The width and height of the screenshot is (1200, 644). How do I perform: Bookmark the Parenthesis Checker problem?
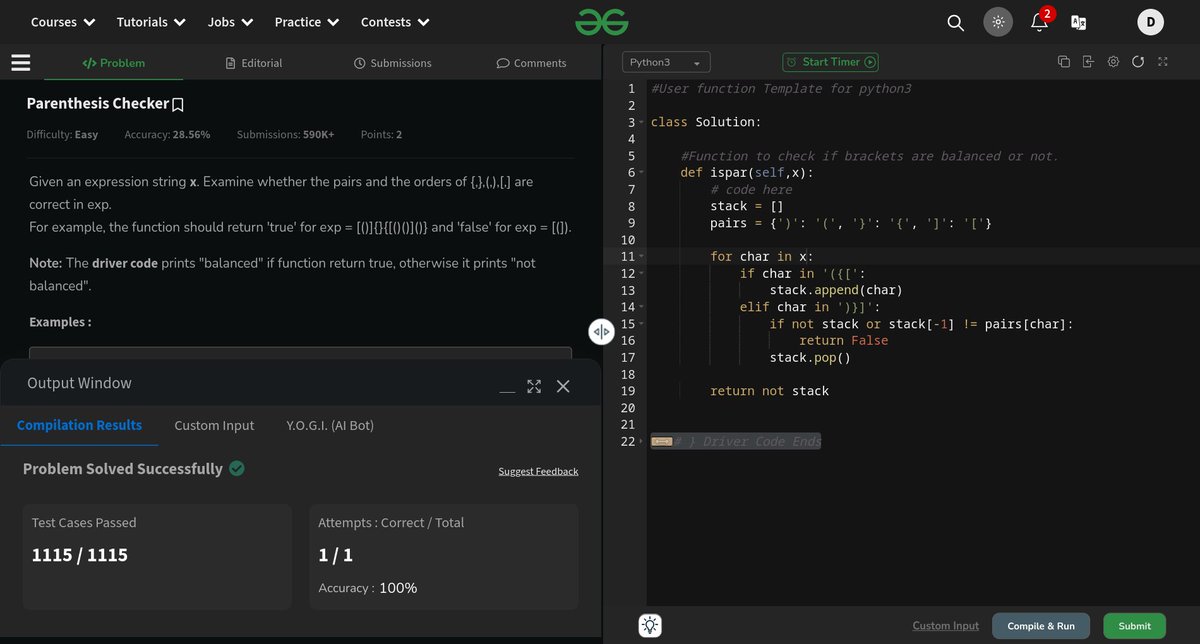(178, 104)
